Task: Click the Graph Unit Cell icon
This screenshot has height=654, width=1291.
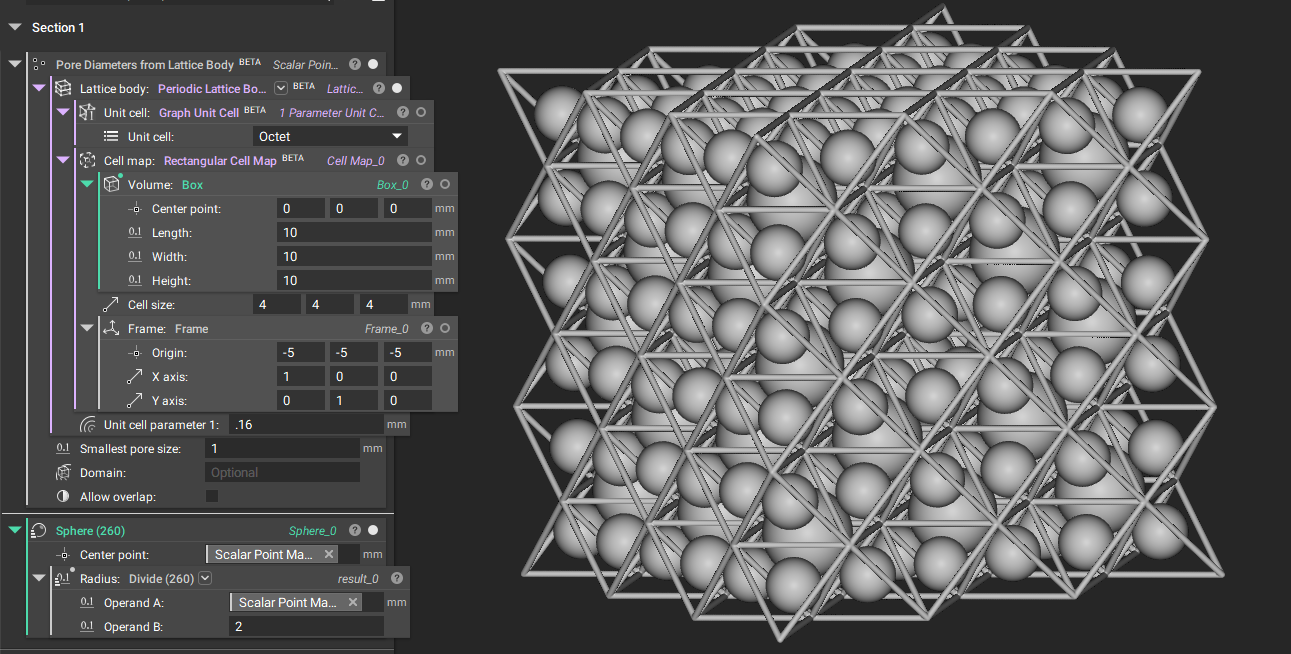Action: pyautogui.click(x=87, y=112)
